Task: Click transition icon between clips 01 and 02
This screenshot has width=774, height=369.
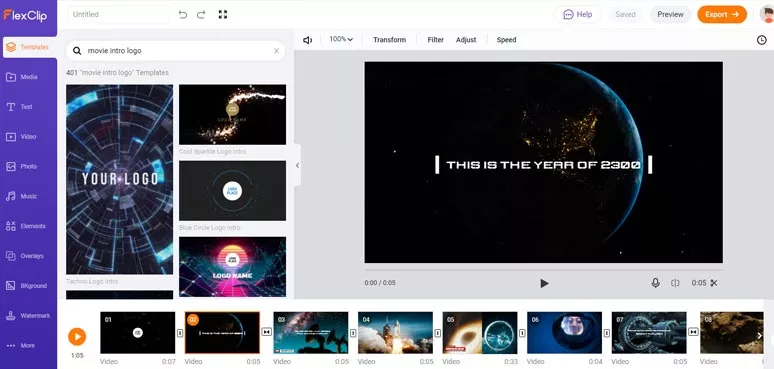Action: (180, 332)
